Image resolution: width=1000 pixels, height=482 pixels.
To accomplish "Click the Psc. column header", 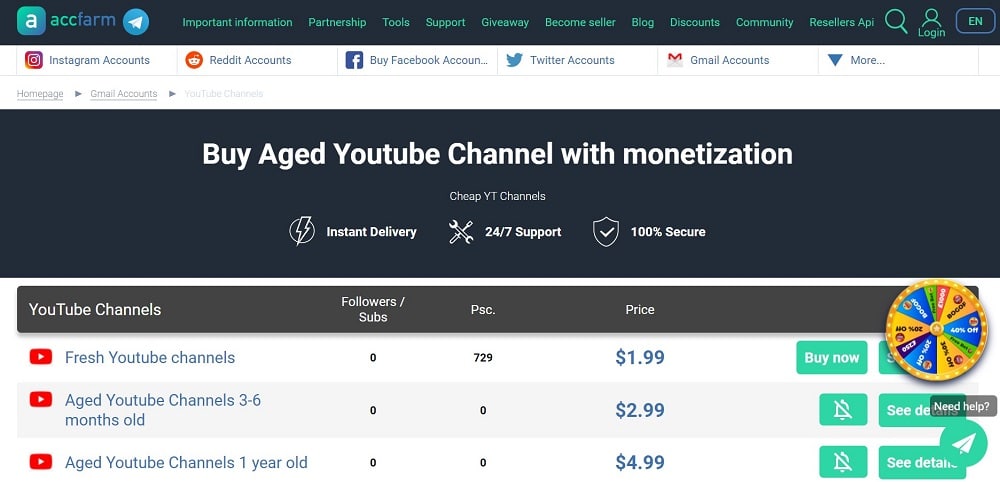I will pos(483,310).
